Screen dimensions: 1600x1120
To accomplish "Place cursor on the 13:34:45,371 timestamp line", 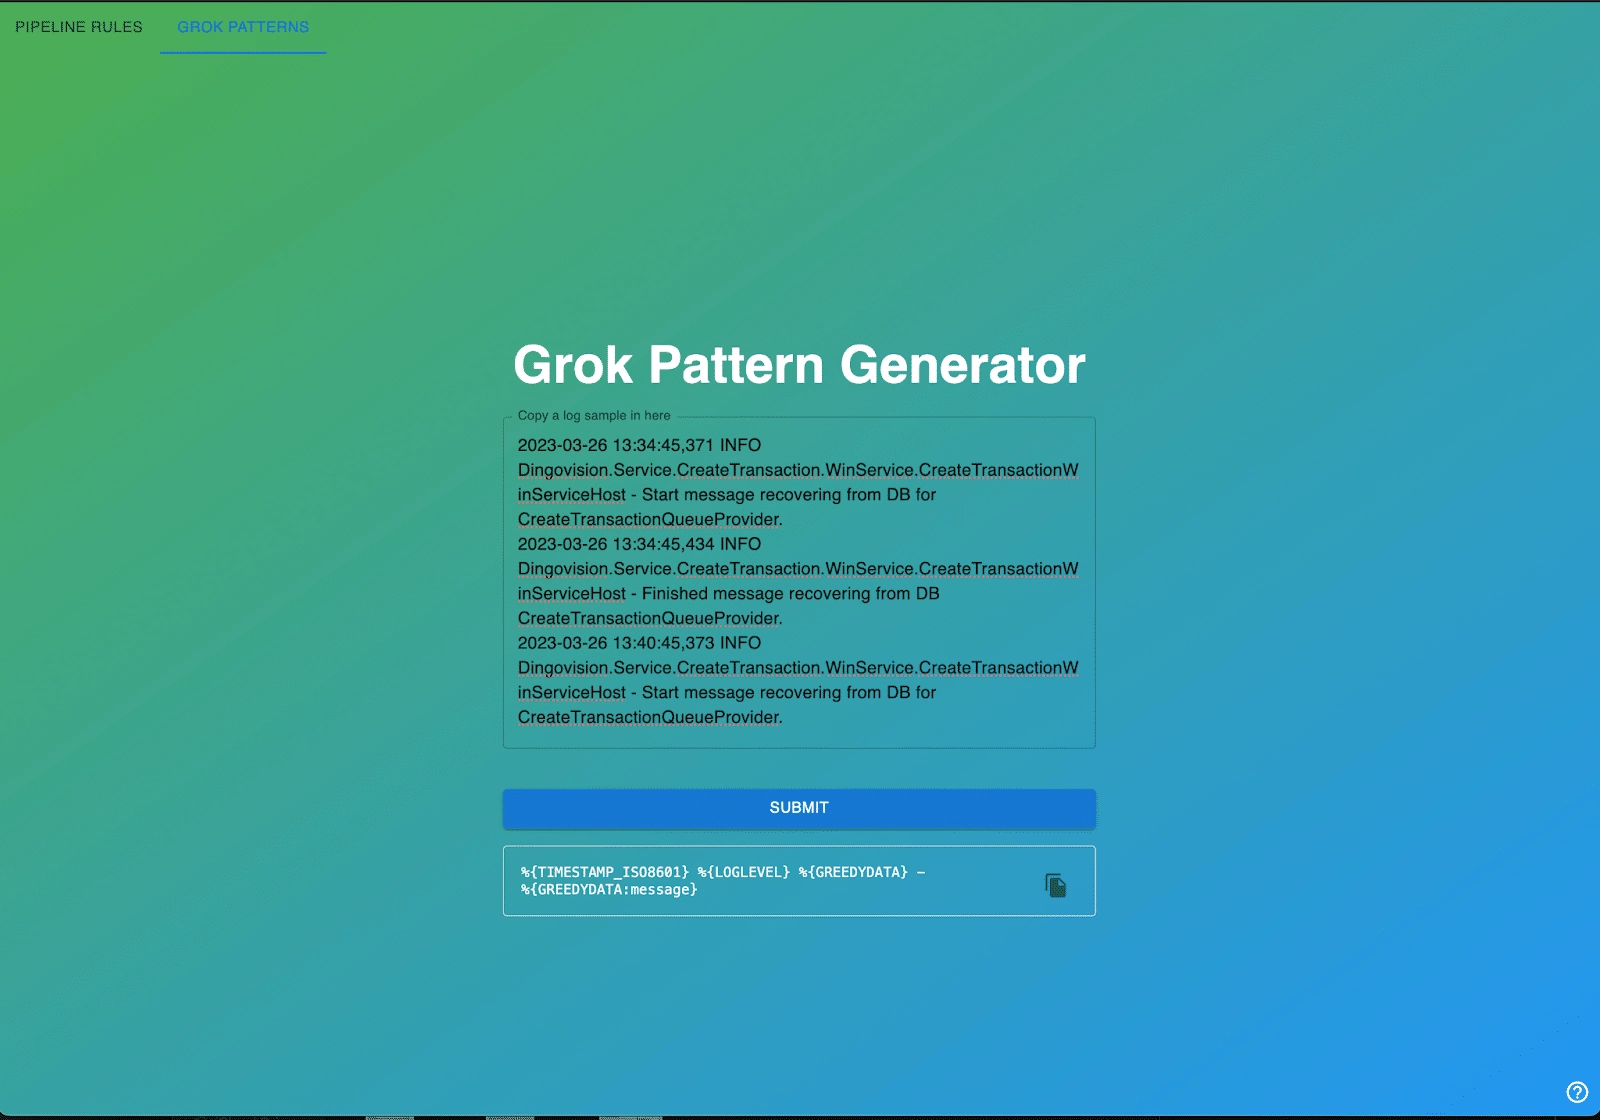I will click(638, 446).
